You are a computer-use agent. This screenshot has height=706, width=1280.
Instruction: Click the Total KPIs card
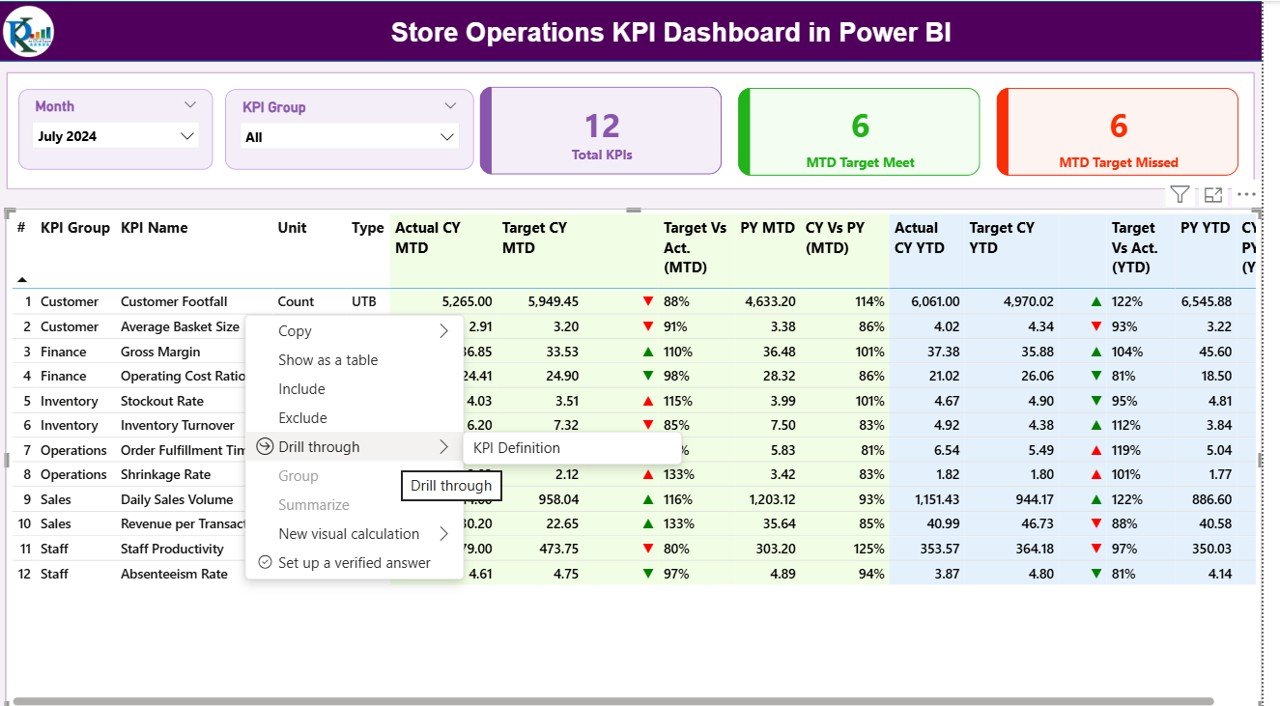[x=601, y=131]
